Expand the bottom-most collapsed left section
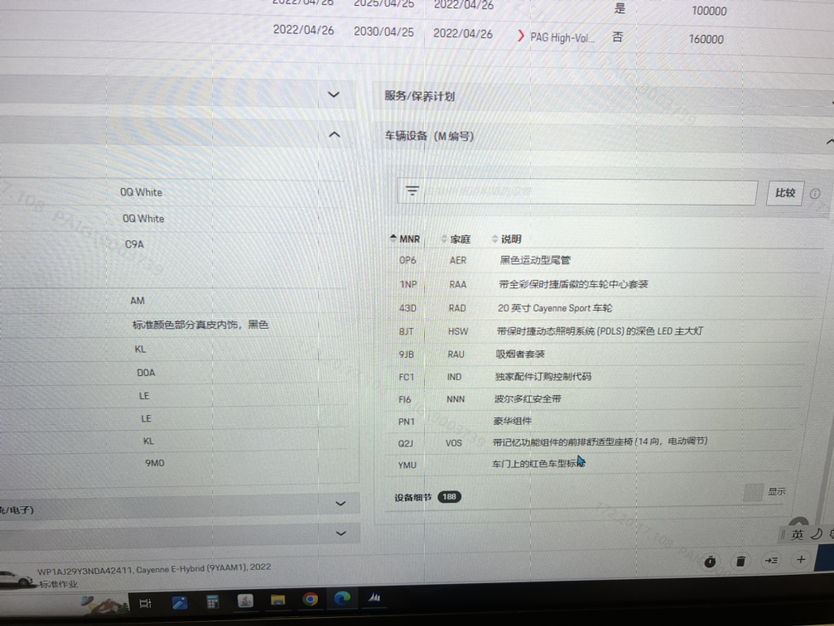 (341, 533)
